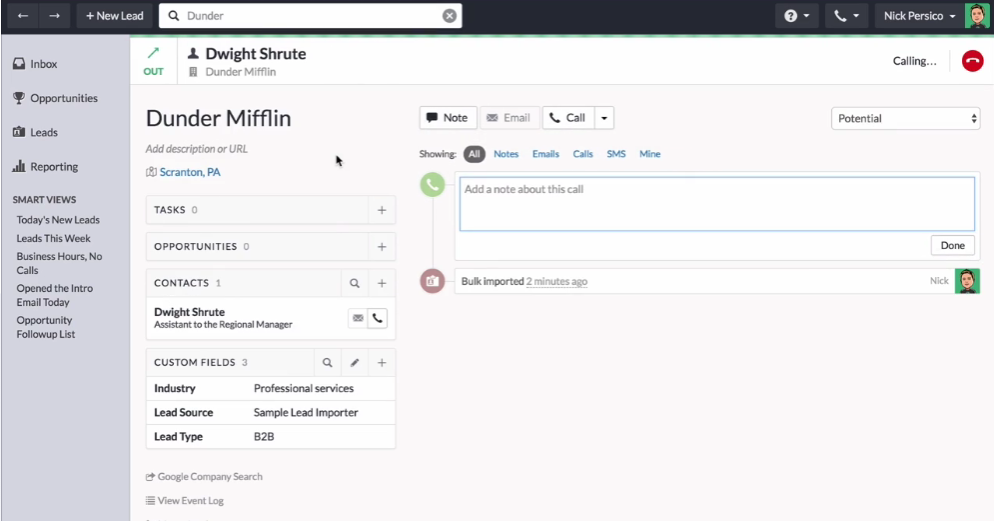The image size is (994, 521).
Task: Click the outbound call OUT arrow icon
Action: (x=153, y=53)
